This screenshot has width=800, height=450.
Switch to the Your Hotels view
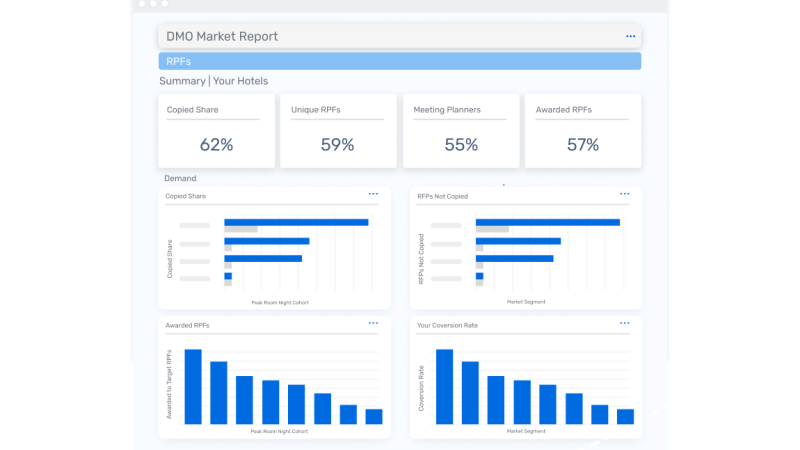coord(240,81)
